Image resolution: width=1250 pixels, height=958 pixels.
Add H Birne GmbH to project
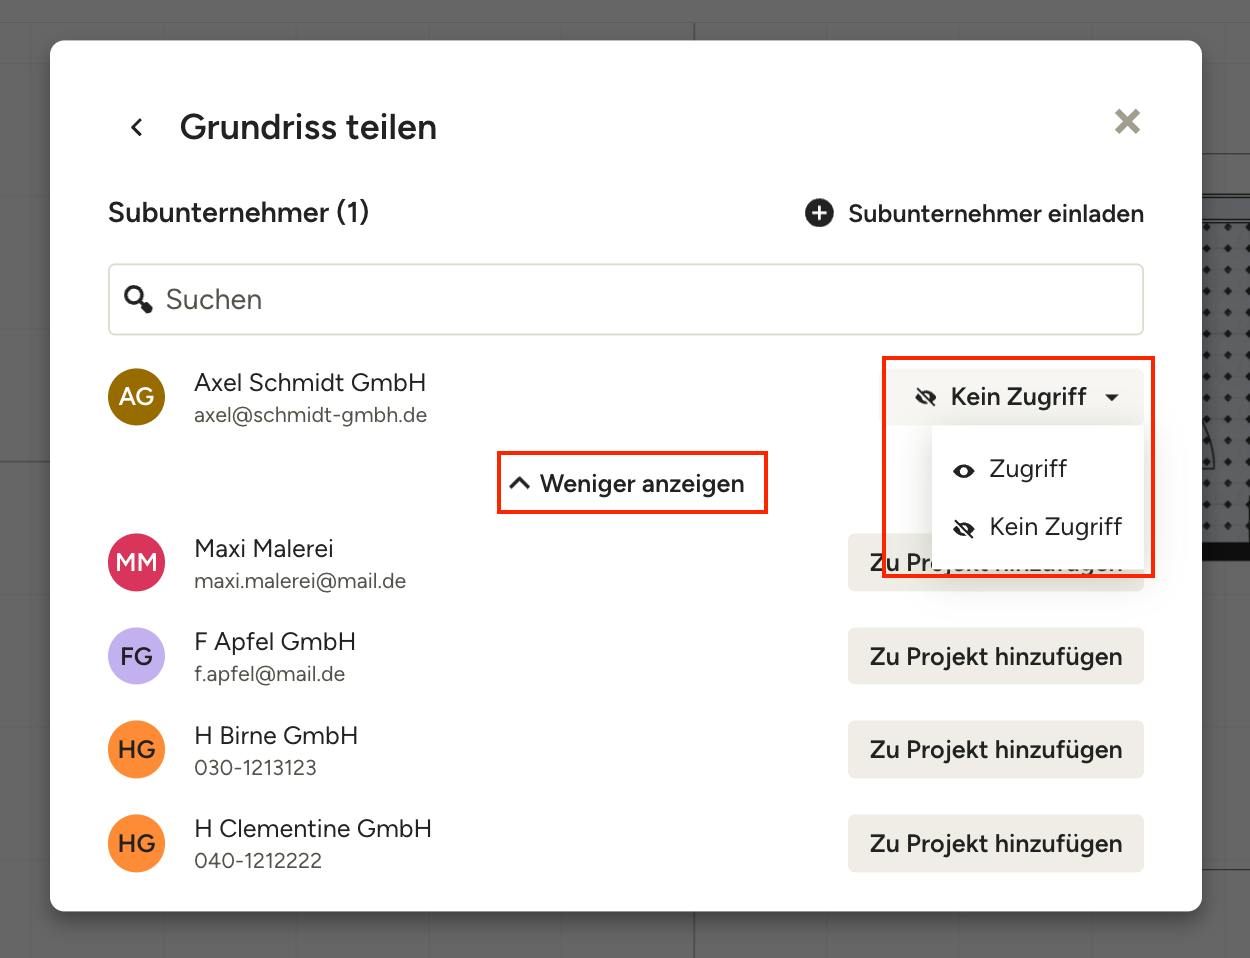click(995, 749)
